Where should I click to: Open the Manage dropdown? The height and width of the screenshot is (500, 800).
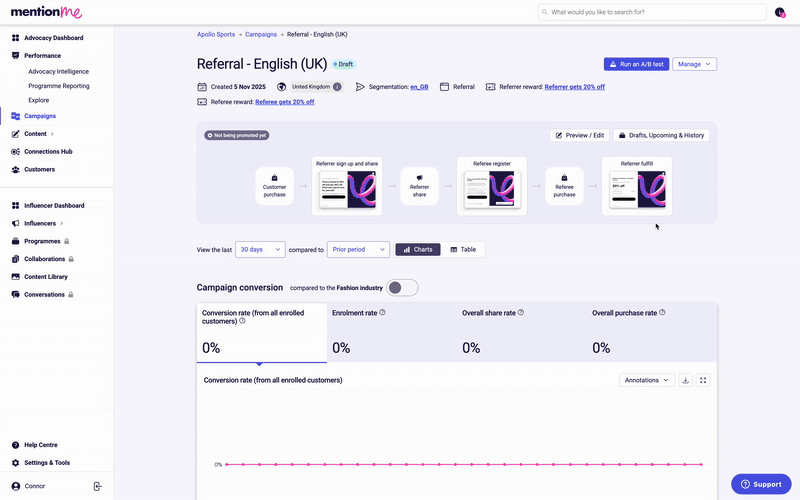[694, 64]
